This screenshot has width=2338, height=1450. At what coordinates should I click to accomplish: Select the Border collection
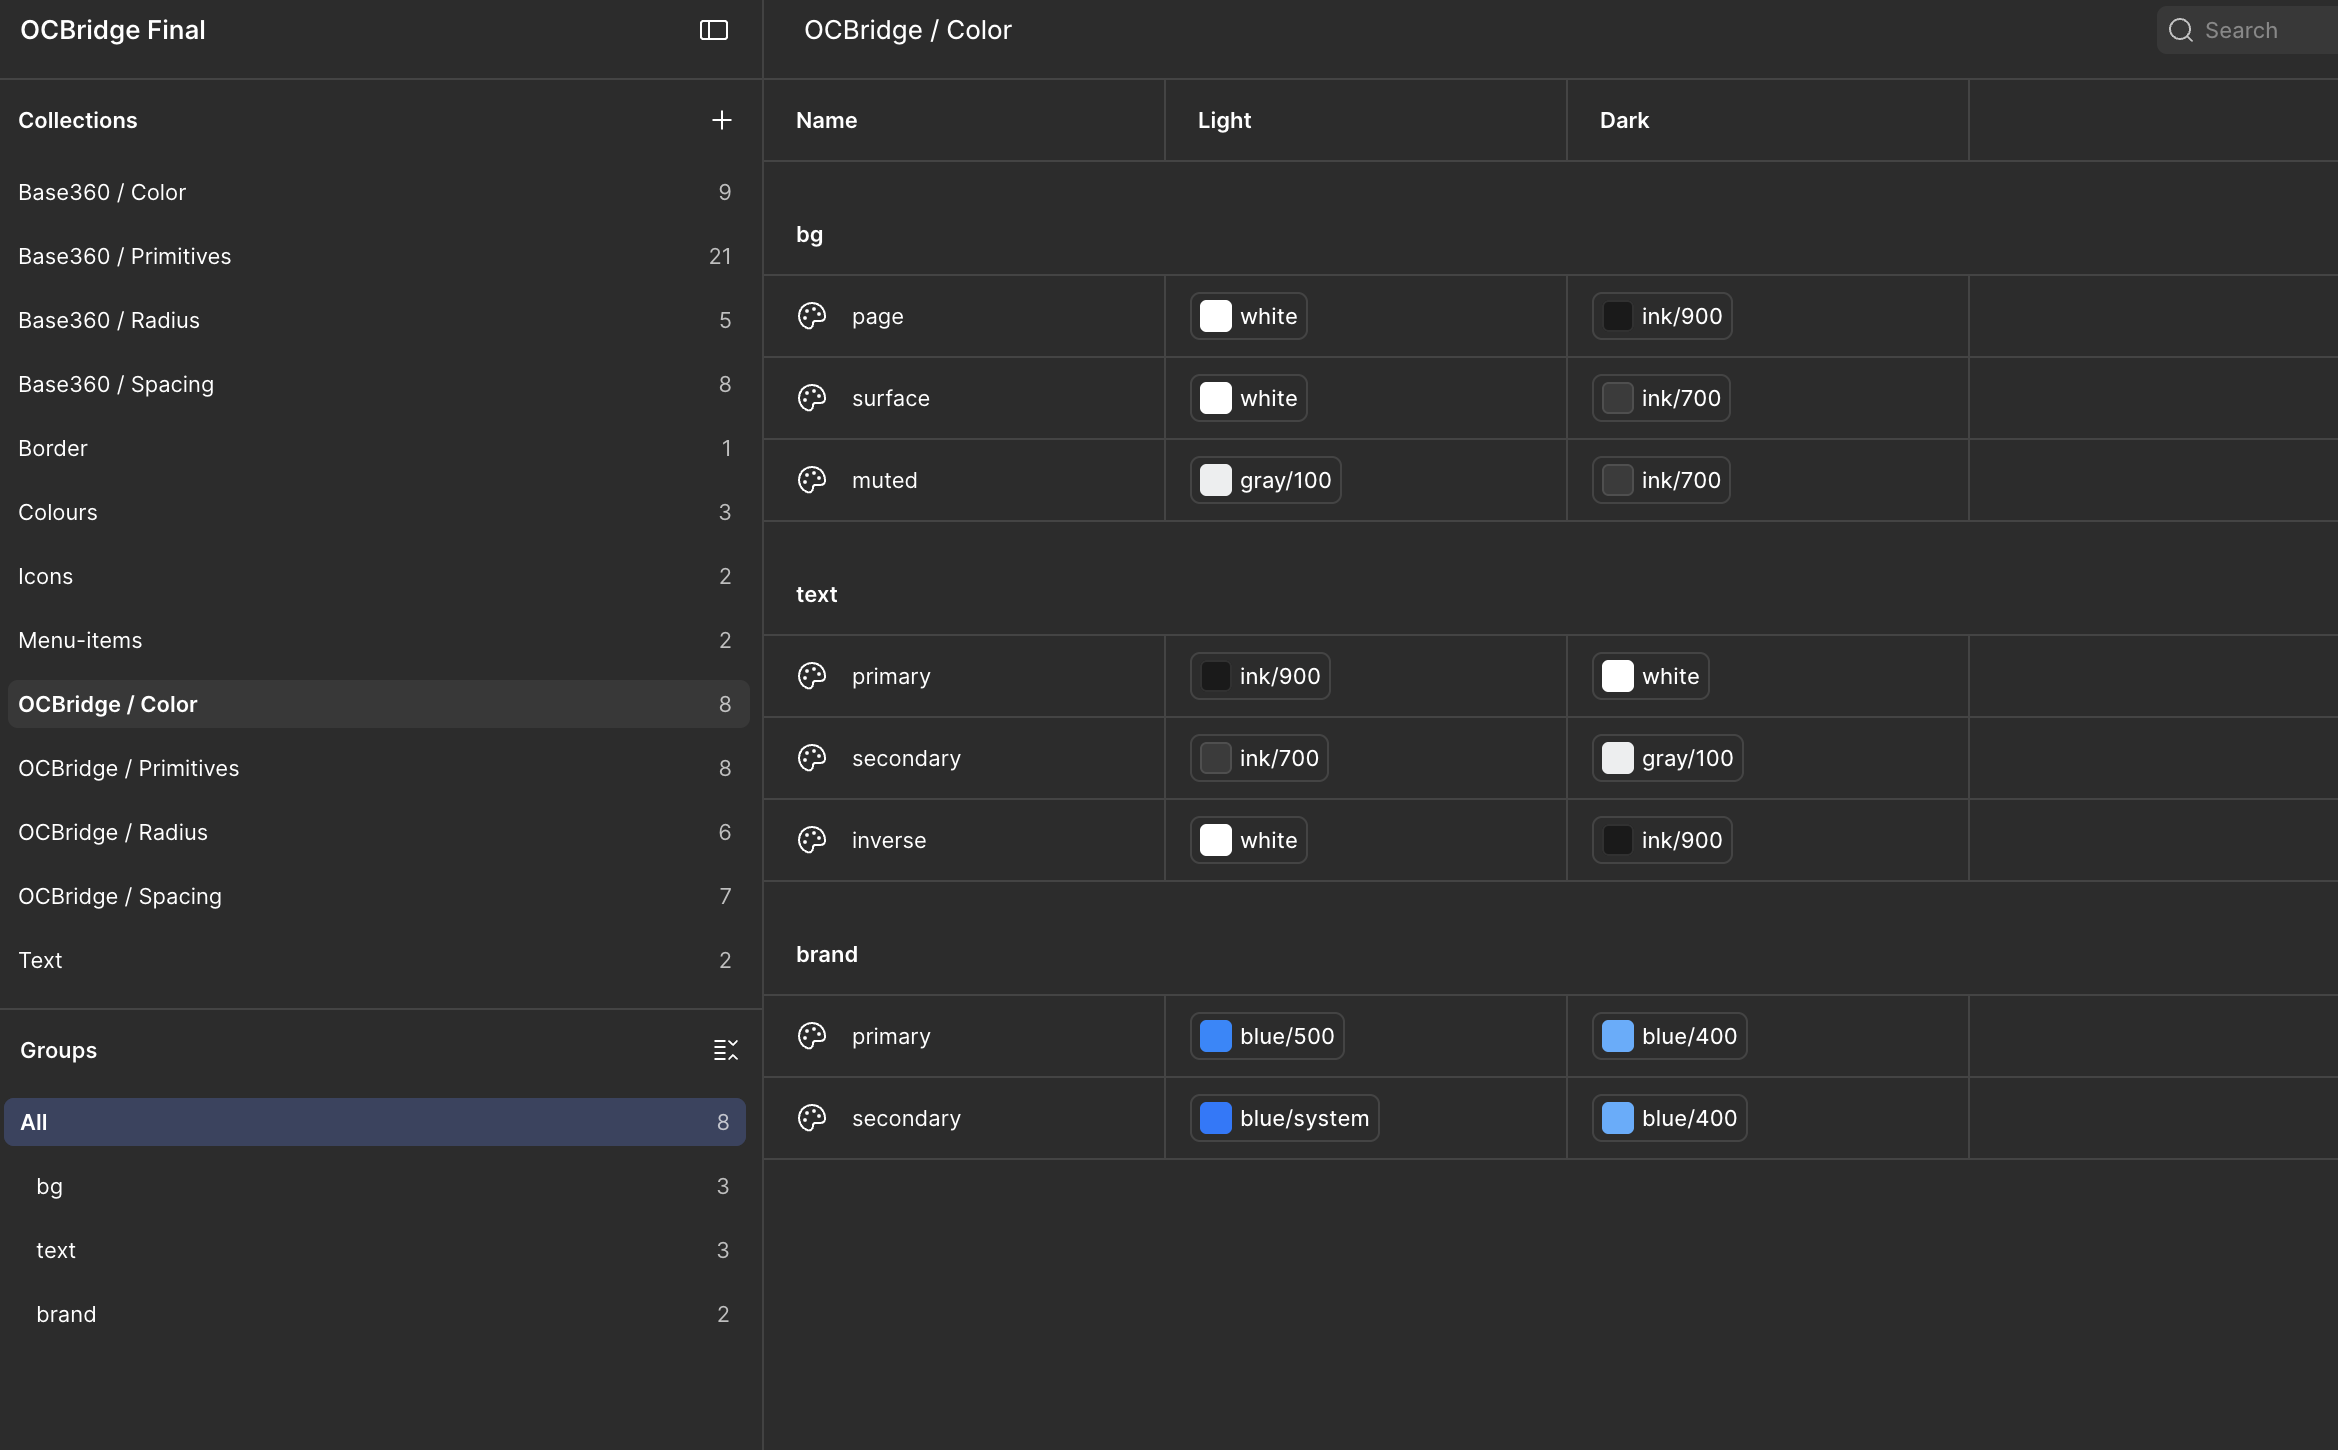pos(378,448)
